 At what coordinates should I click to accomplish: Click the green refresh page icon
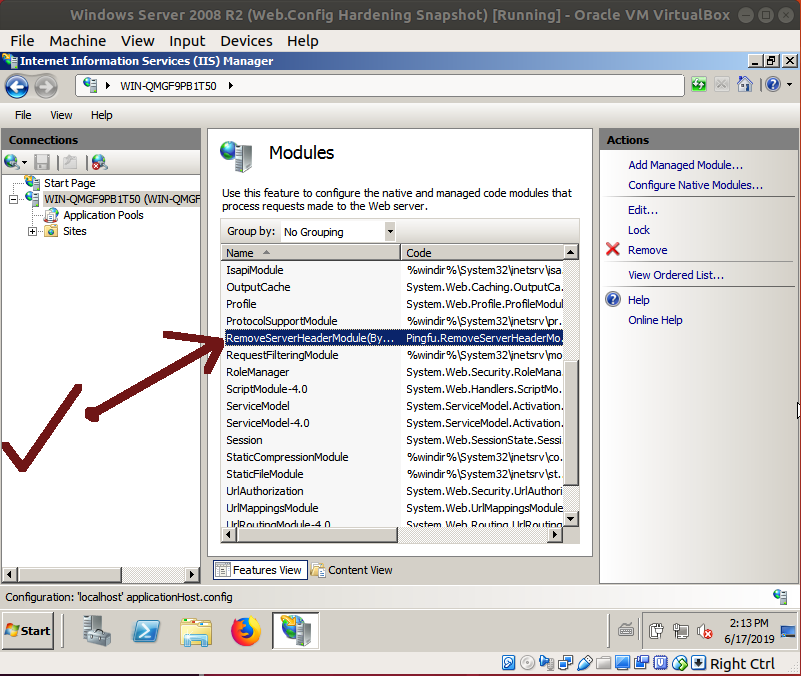point(698,84)
